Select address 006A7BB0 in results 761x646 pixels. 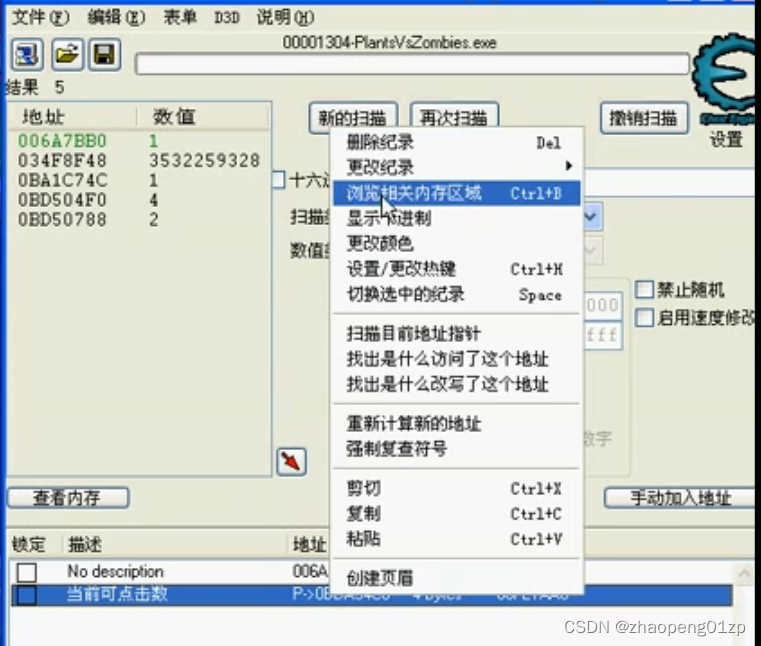coord(62,141)
